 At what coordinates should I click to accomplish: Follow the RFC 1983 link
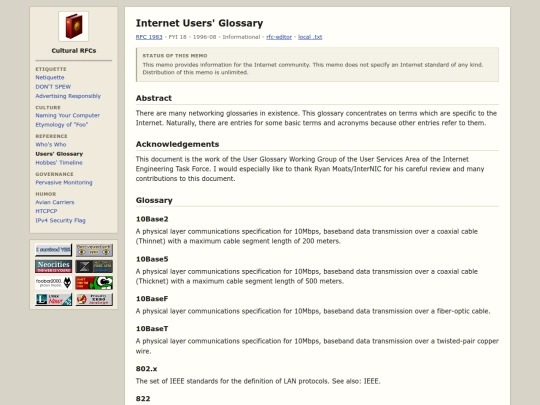[x=149, y=37]
